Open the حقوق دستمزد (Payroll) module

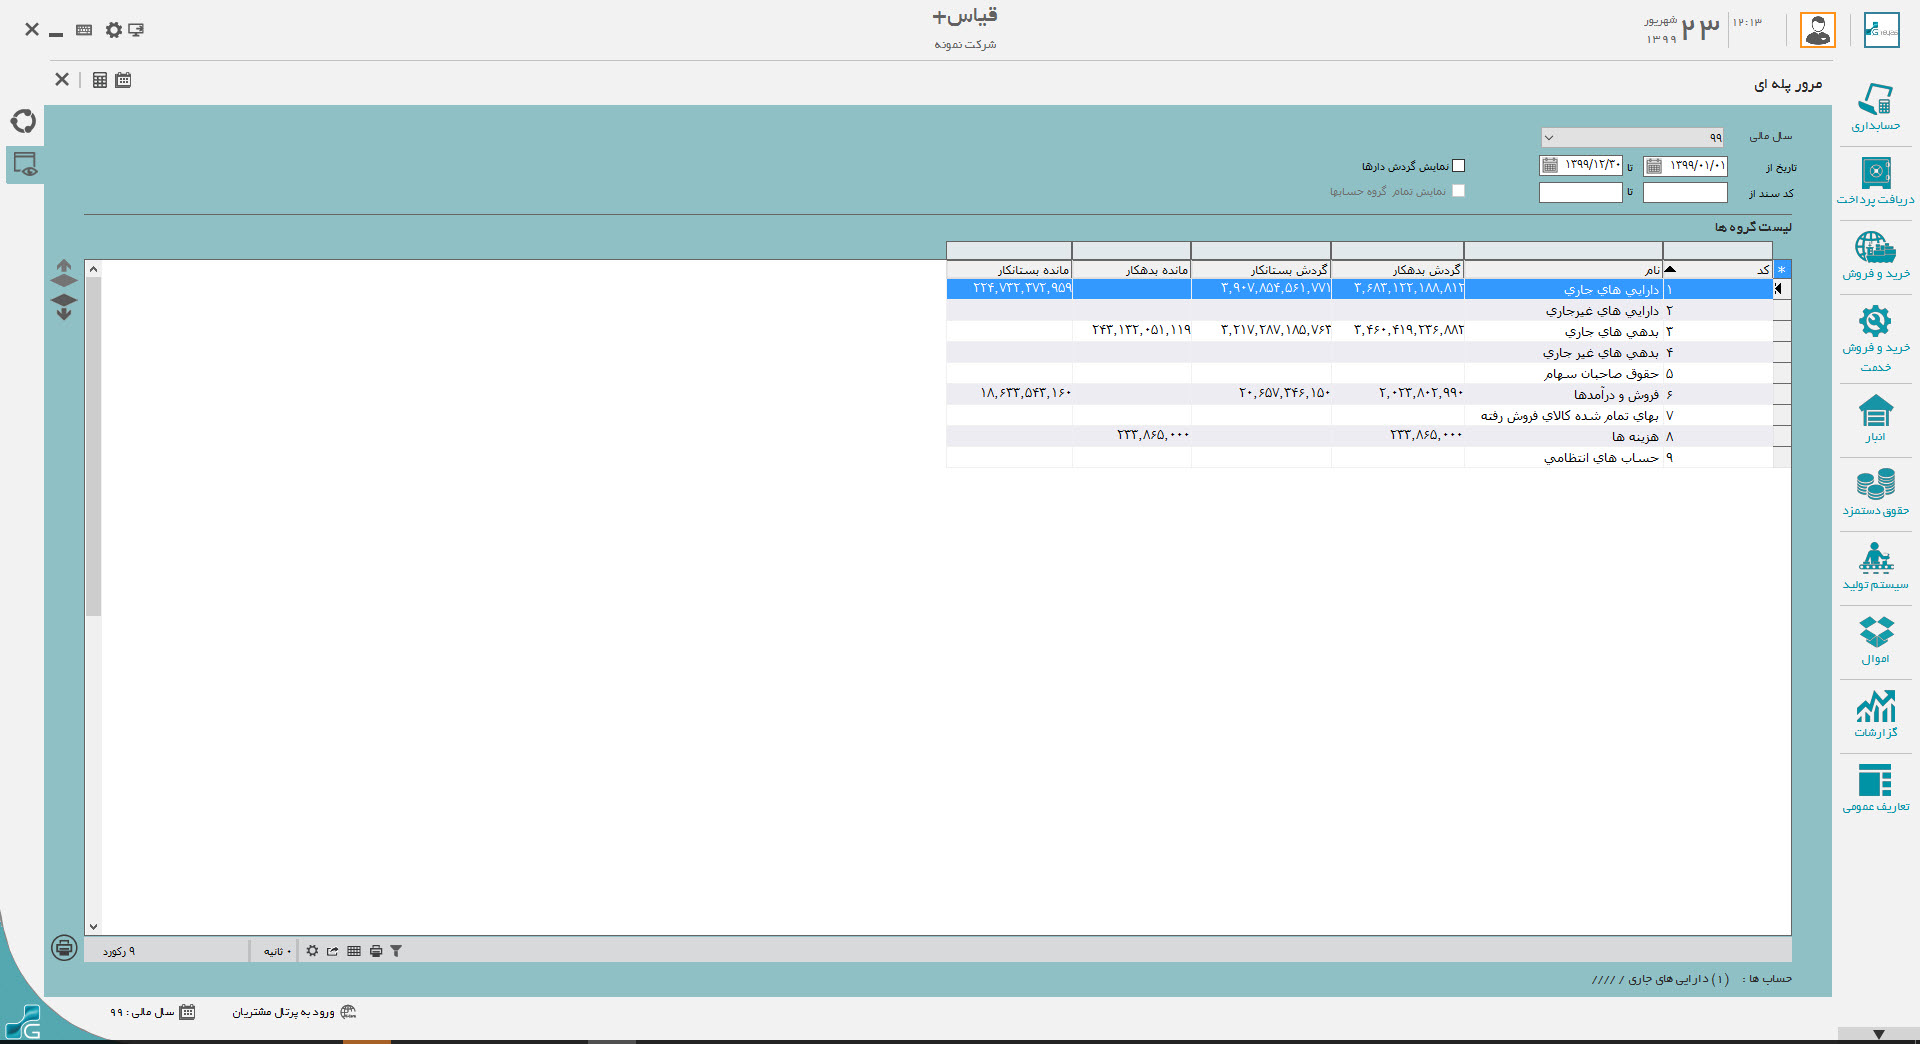tap(1875, 492)
